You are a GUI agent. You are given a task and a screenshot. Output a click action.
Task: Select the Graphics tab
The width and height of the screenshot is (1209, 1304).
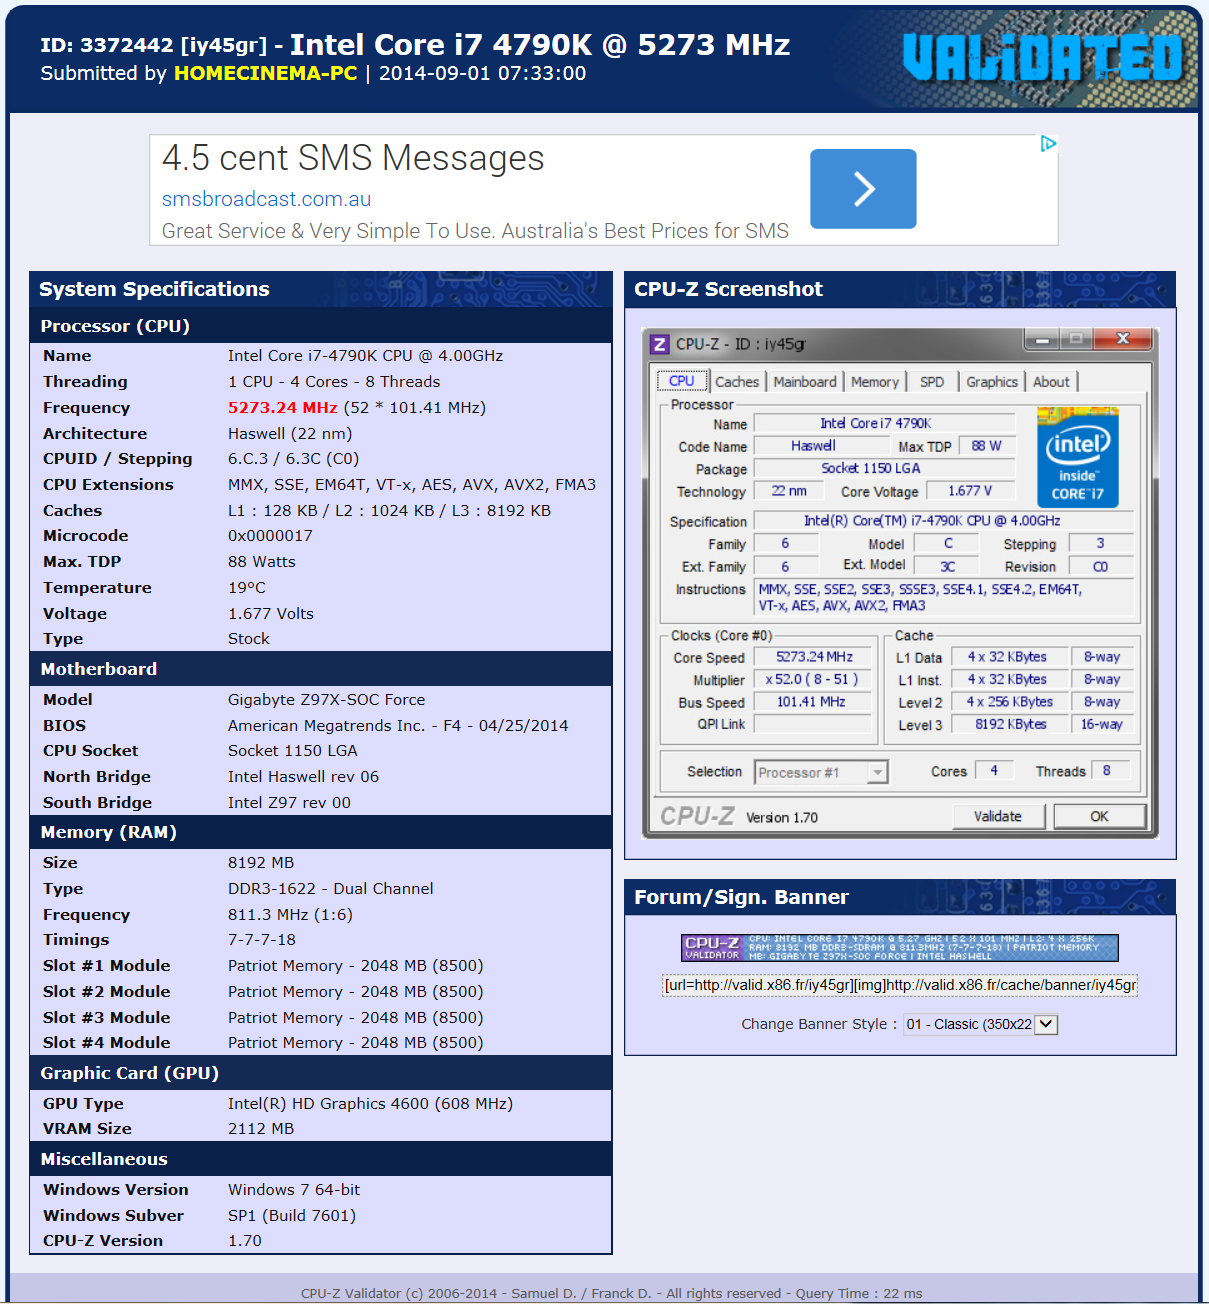coord(992,382)
